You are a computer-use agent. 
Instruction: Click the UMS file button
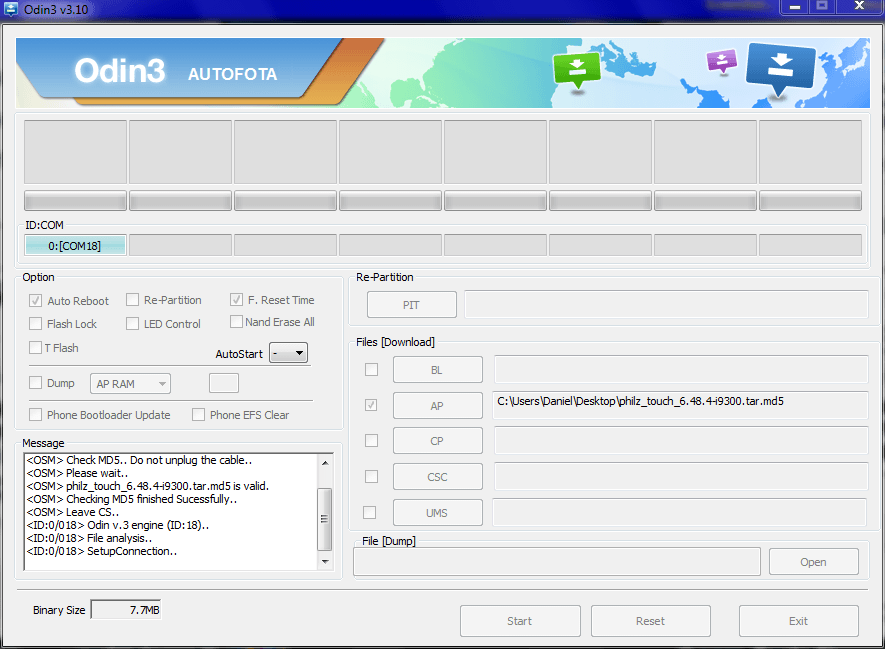click(437, 512)
